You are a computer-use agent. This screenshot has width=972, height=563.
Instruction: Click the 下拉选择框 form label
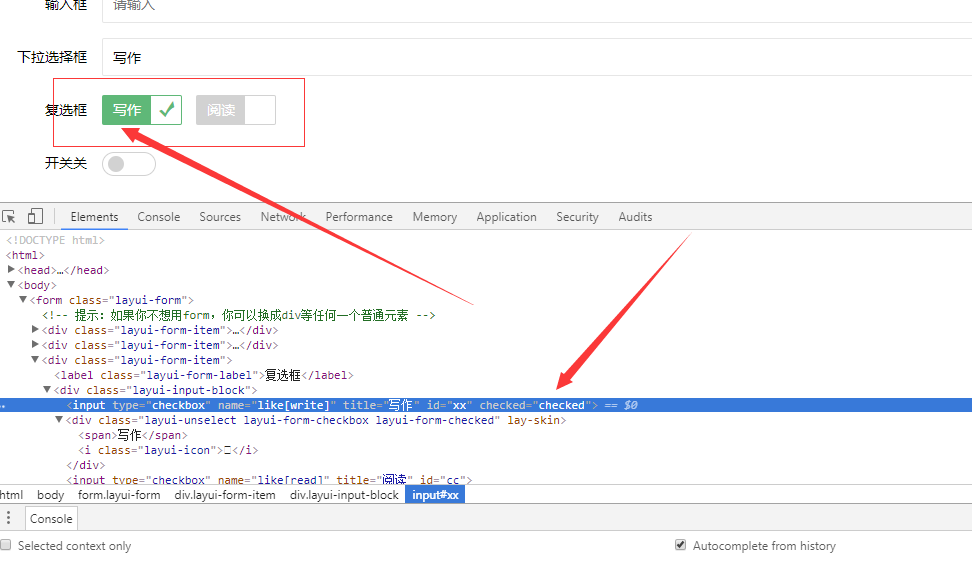[x=52, y=57]
